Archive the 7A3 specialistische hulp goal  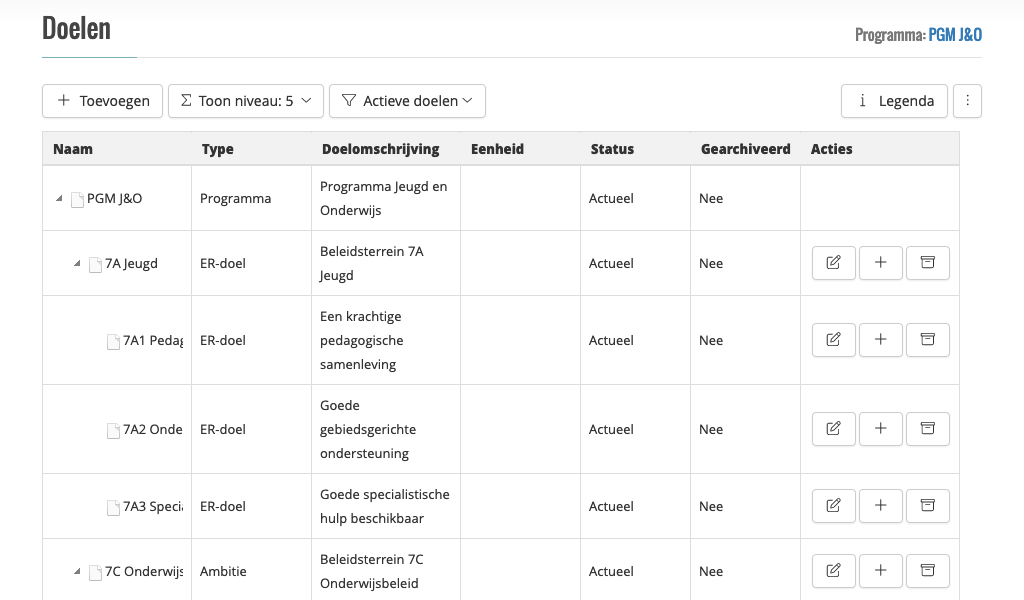pos(927,505)
